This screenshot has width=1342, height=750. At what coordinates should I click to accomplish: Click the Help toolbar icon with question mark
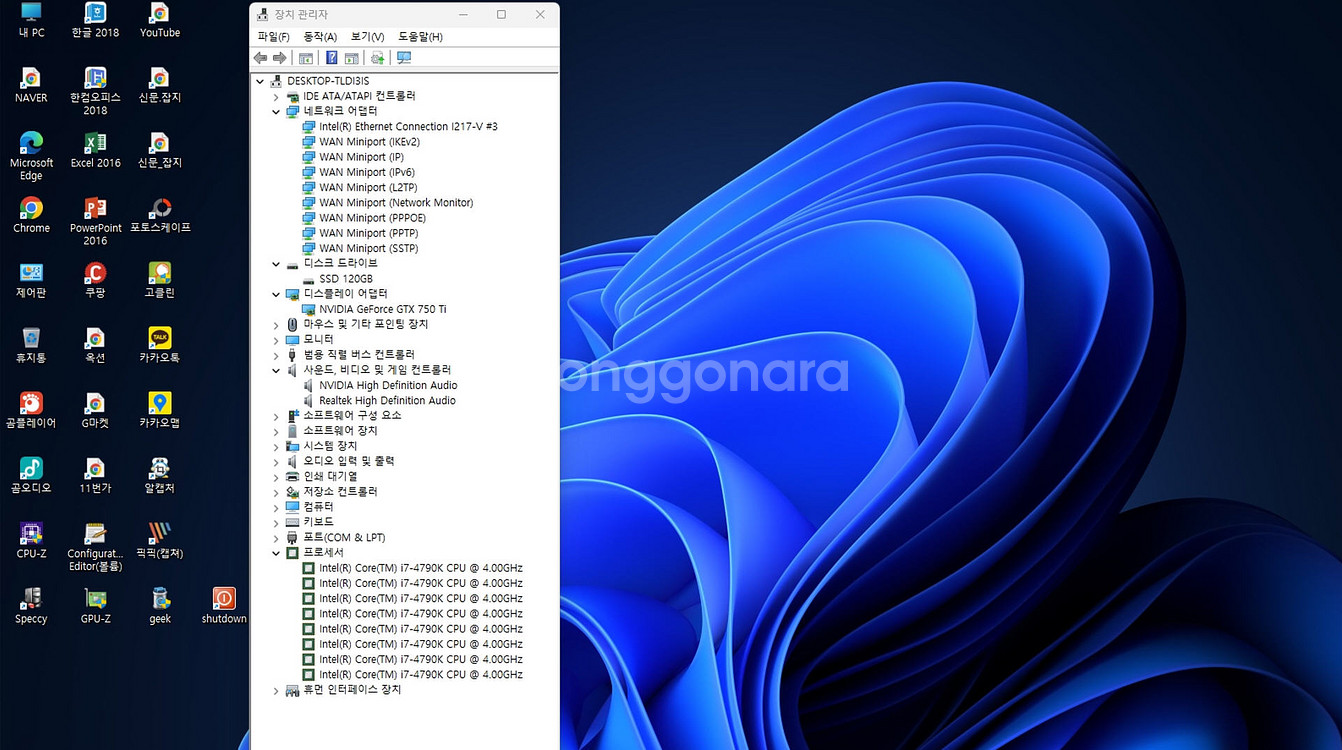pos(331,58)
